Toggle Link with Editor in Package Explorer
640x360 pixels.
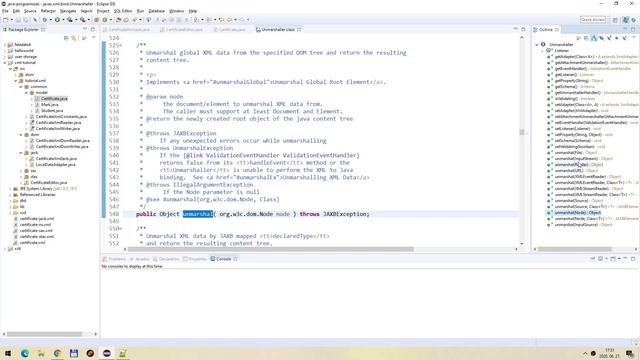(74, 38)
